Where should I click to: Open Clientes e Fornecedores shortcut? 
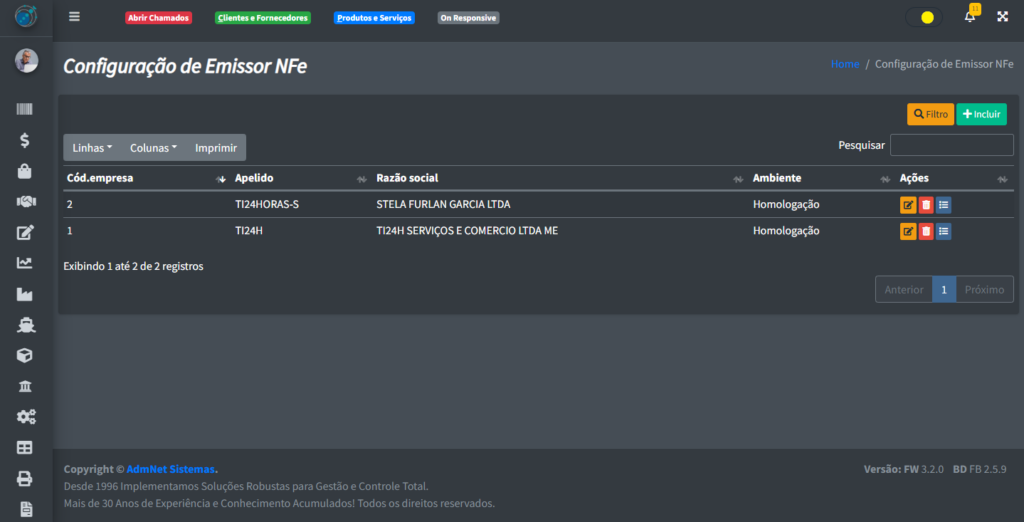tap(263, 18)
